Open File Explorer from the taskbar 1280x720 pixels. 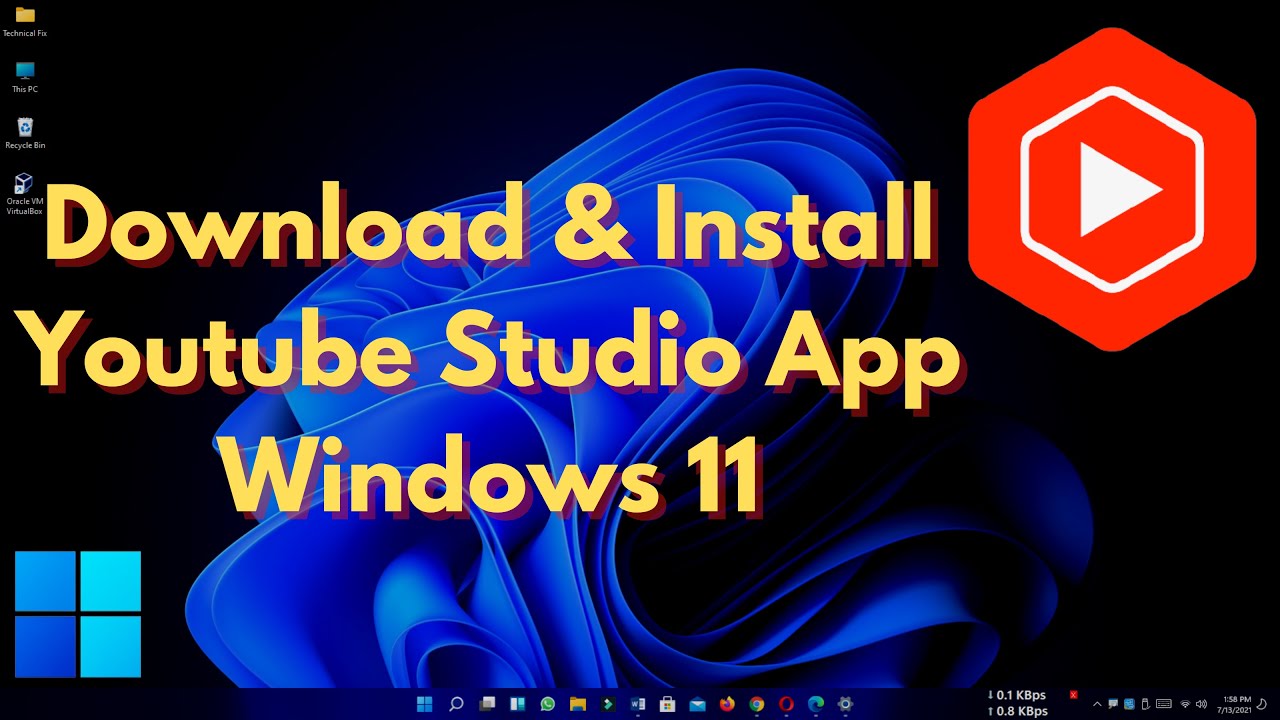click(577, 704)
